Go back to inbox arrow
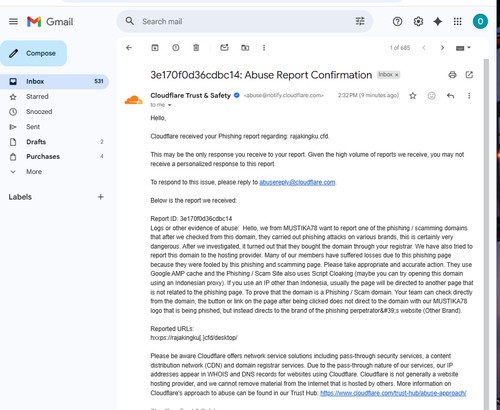The height and width of the screenshot is (410, 500). pos(129,48)
